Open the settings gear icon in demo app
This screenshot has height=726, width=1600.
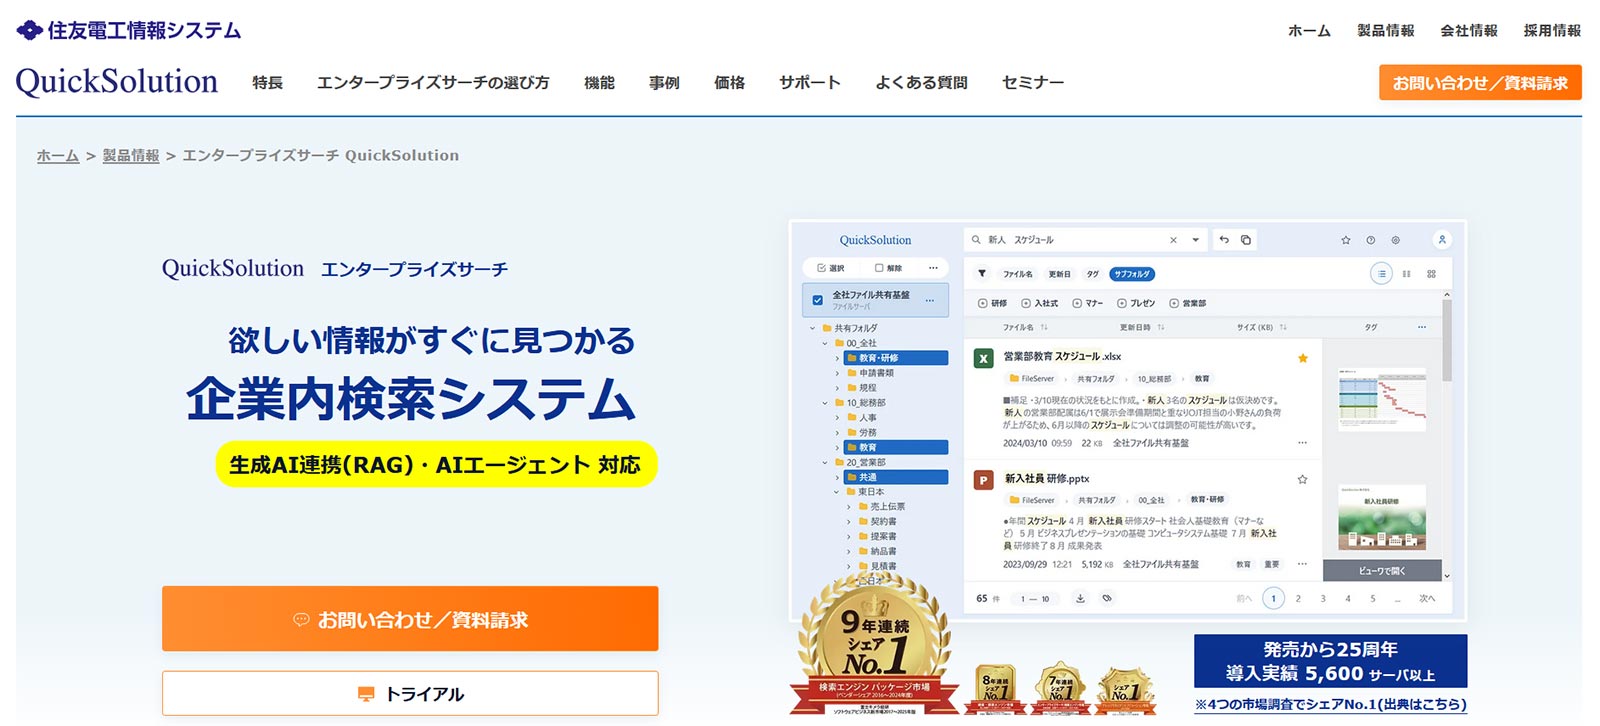tap(1396, 240)
